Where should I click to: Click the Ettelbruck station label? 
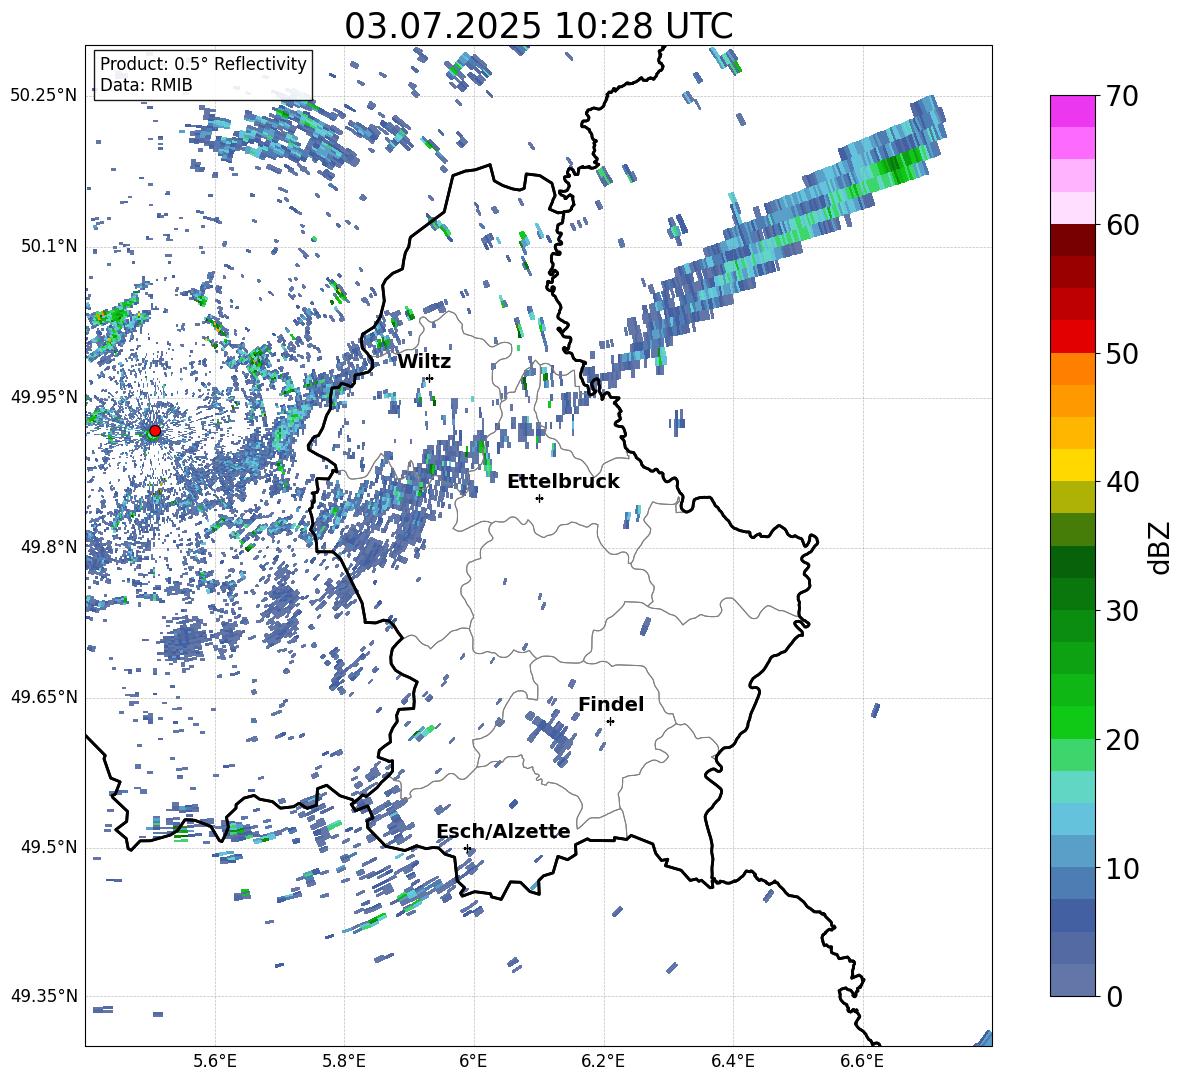[x=563, y=482]
